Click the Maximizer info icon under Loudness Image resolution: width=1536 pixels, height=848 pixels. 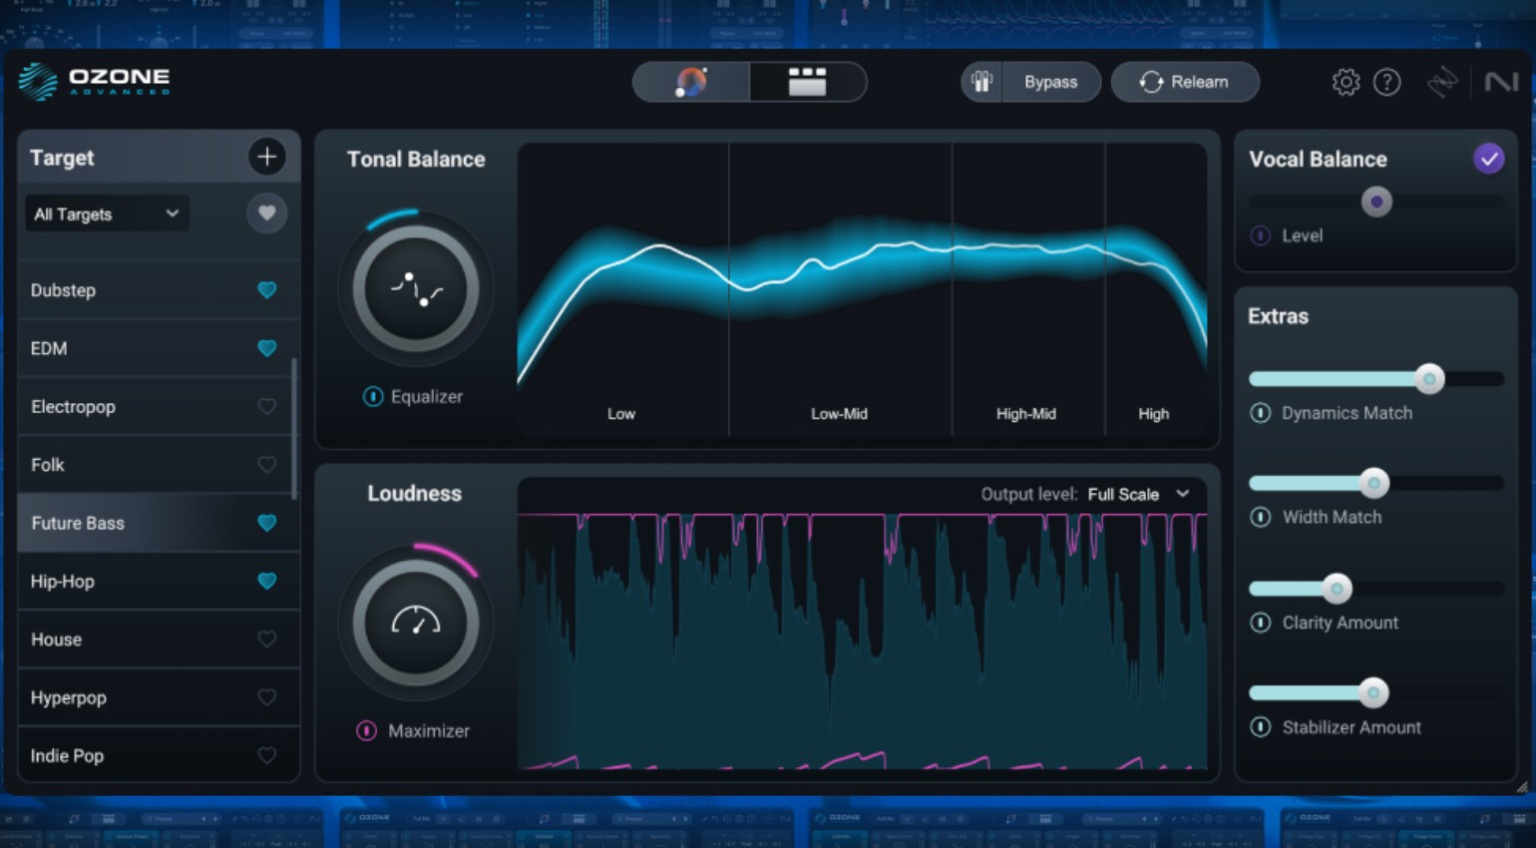point(367,731)
